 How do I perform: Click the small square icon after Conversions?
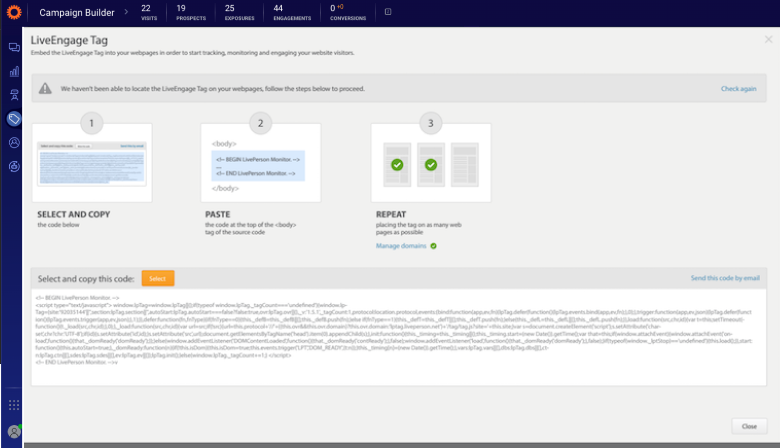pyautogui.click(x=388, y=12)
